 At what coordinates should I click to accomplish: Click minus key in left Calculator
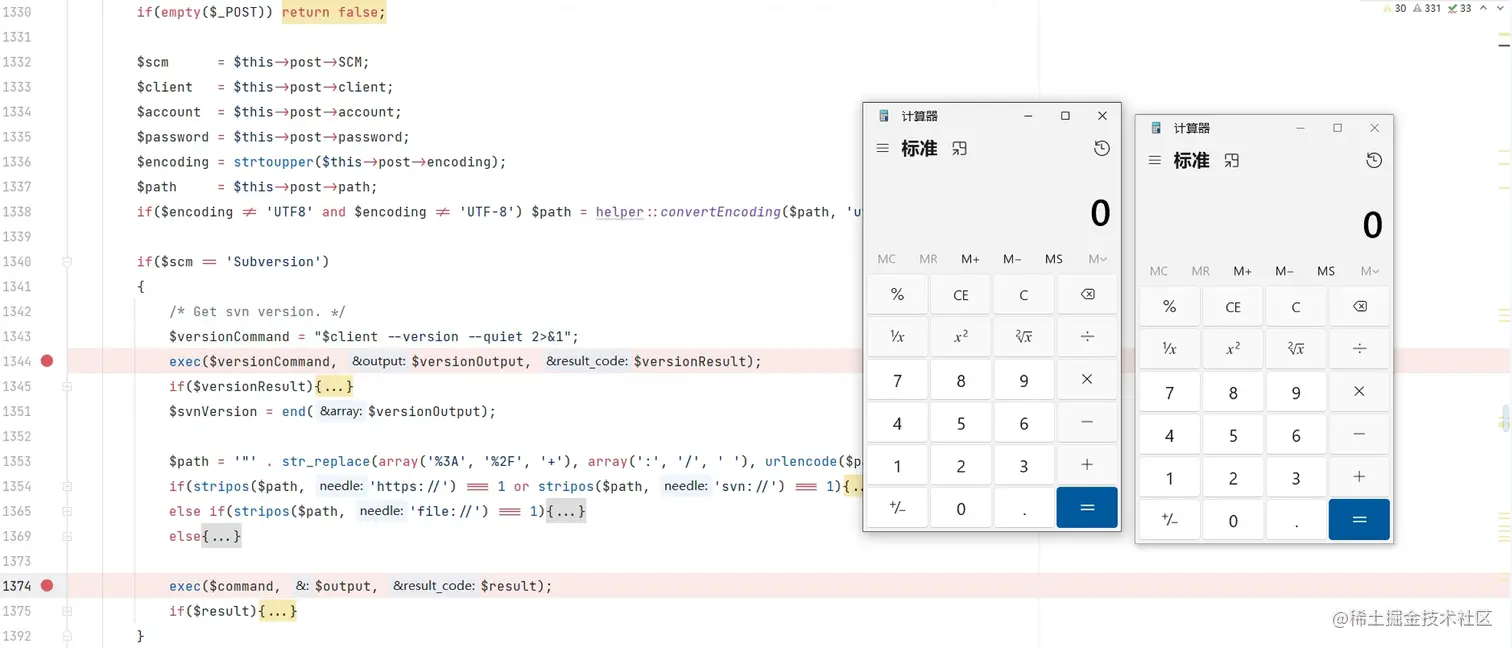tap(1087, 423)
